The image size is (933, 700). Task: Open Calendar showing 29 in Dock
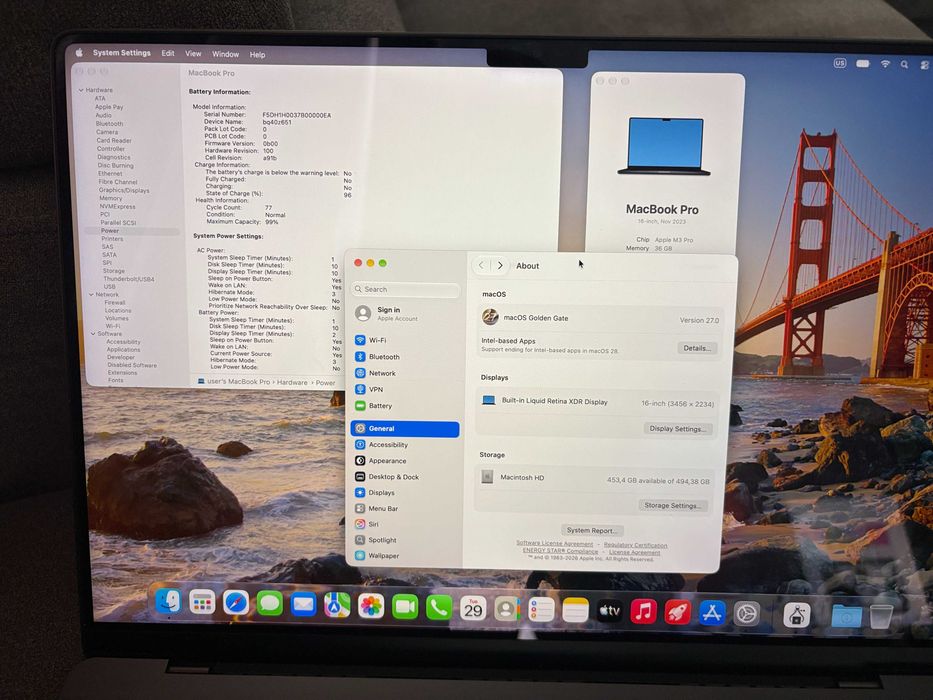click(473, 609)
